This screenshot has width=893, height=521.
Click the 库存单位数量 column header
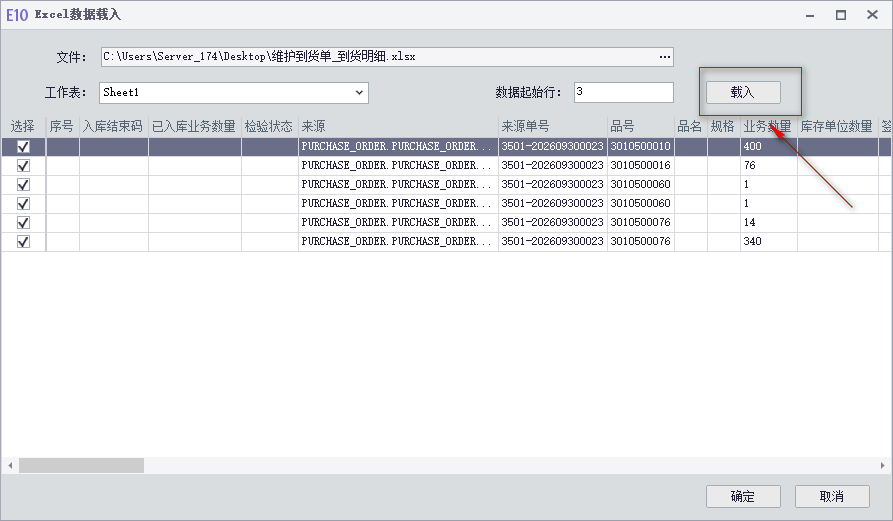click(x=837, y=126)
